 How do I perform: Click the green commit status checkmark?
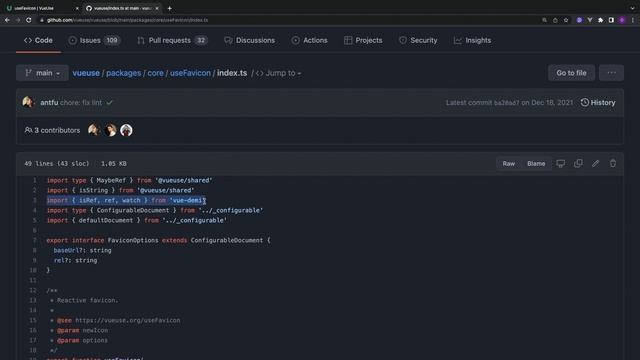click(109, 102)
